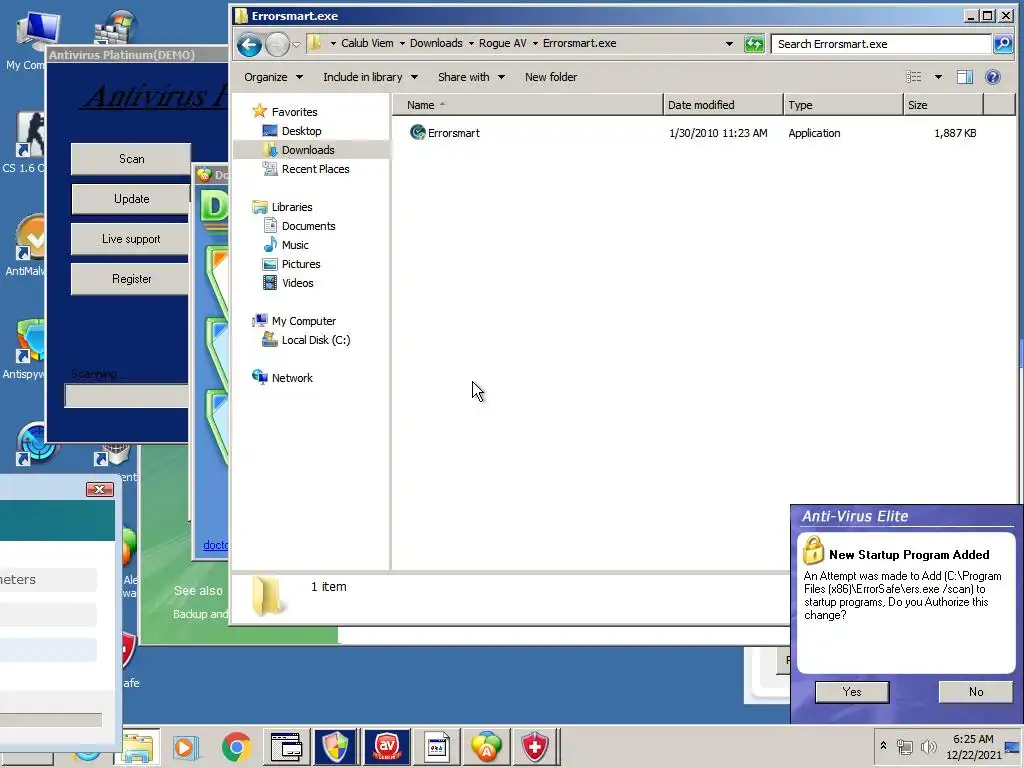Click the scanning progress bar in Antivirus Platinum
1024x768 pixels.
pos(126,396)
